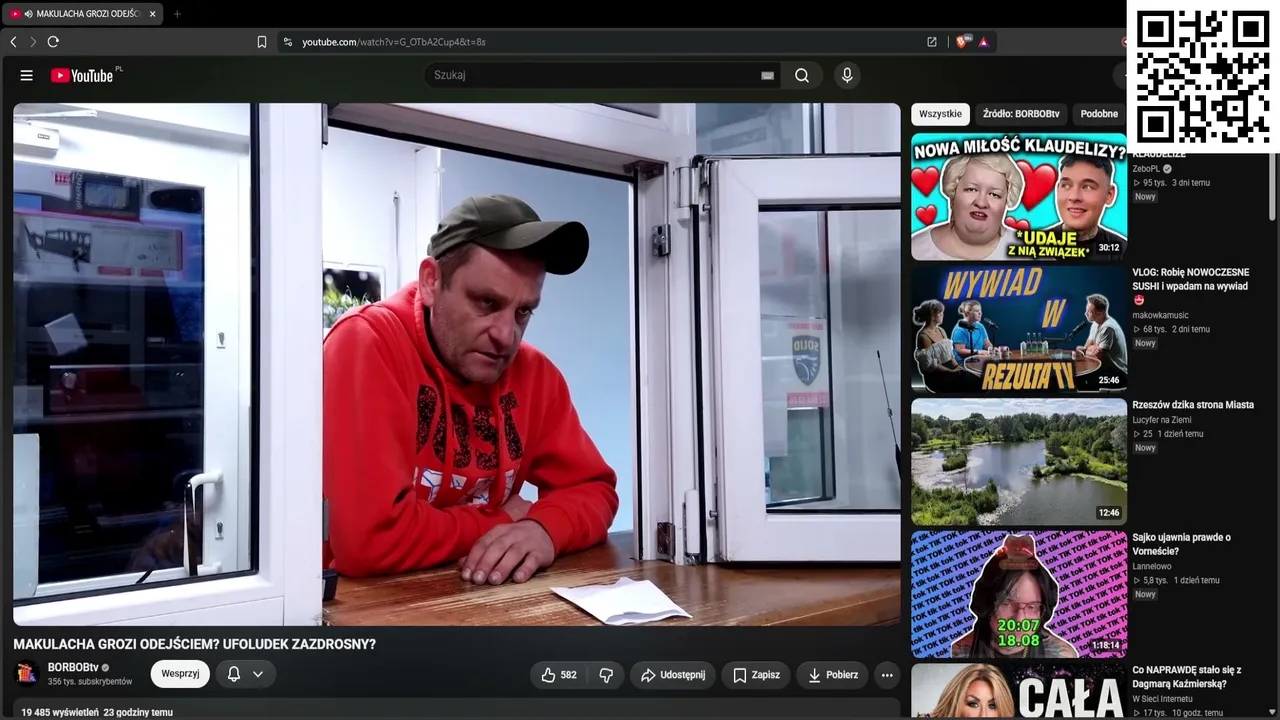Close the MAKULACHA GROZI browser tab
This screenshot has width=1280, height=720.
pyautogui.click(x=152, y=14)
